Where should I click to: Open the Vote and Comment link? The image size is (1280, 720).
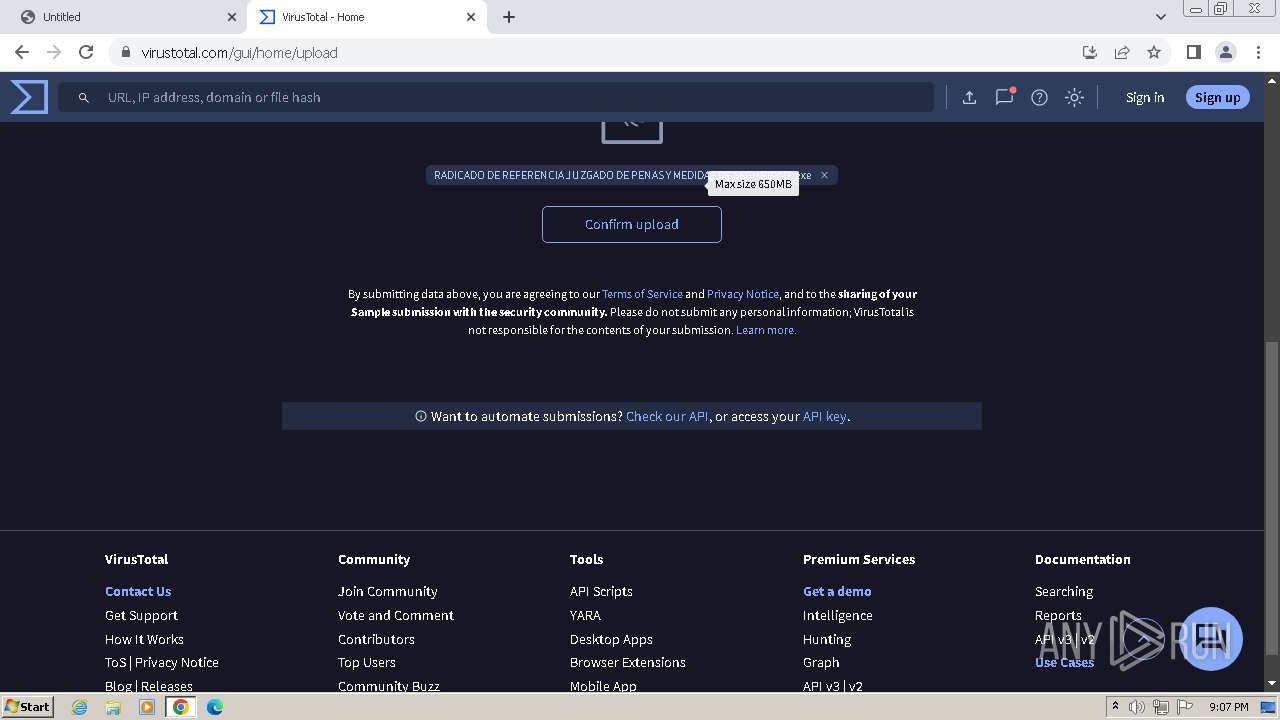click(396, 615)
